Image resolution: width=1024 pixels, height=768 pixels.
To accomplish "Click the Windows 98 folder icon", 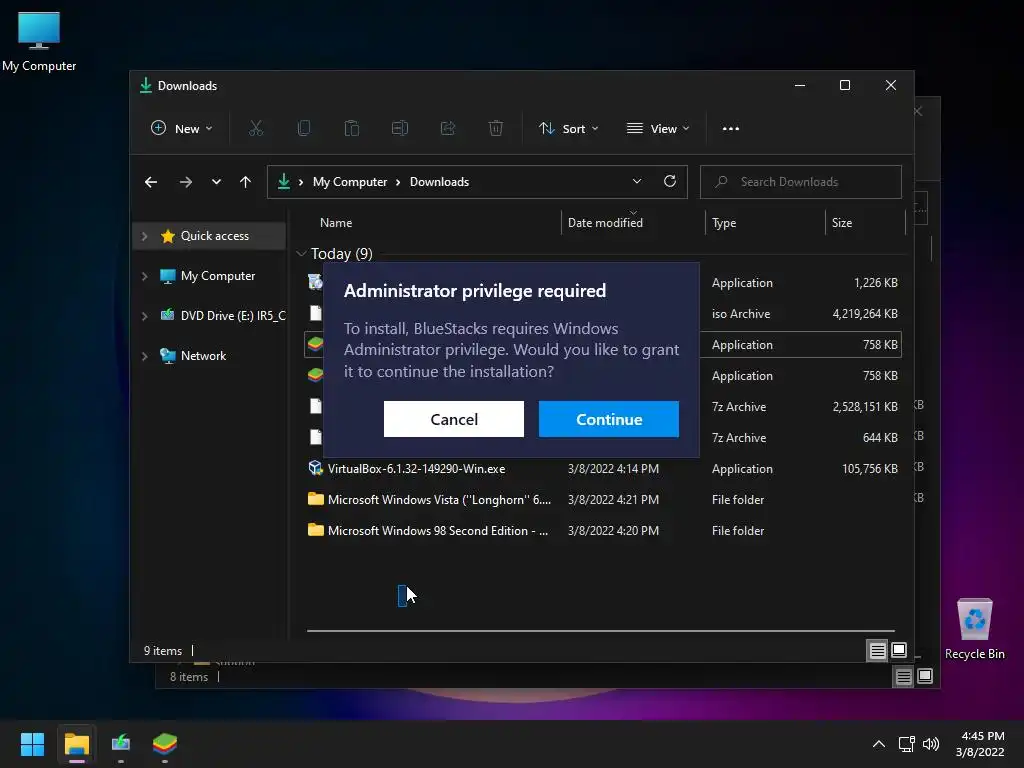I will (315, 530).
